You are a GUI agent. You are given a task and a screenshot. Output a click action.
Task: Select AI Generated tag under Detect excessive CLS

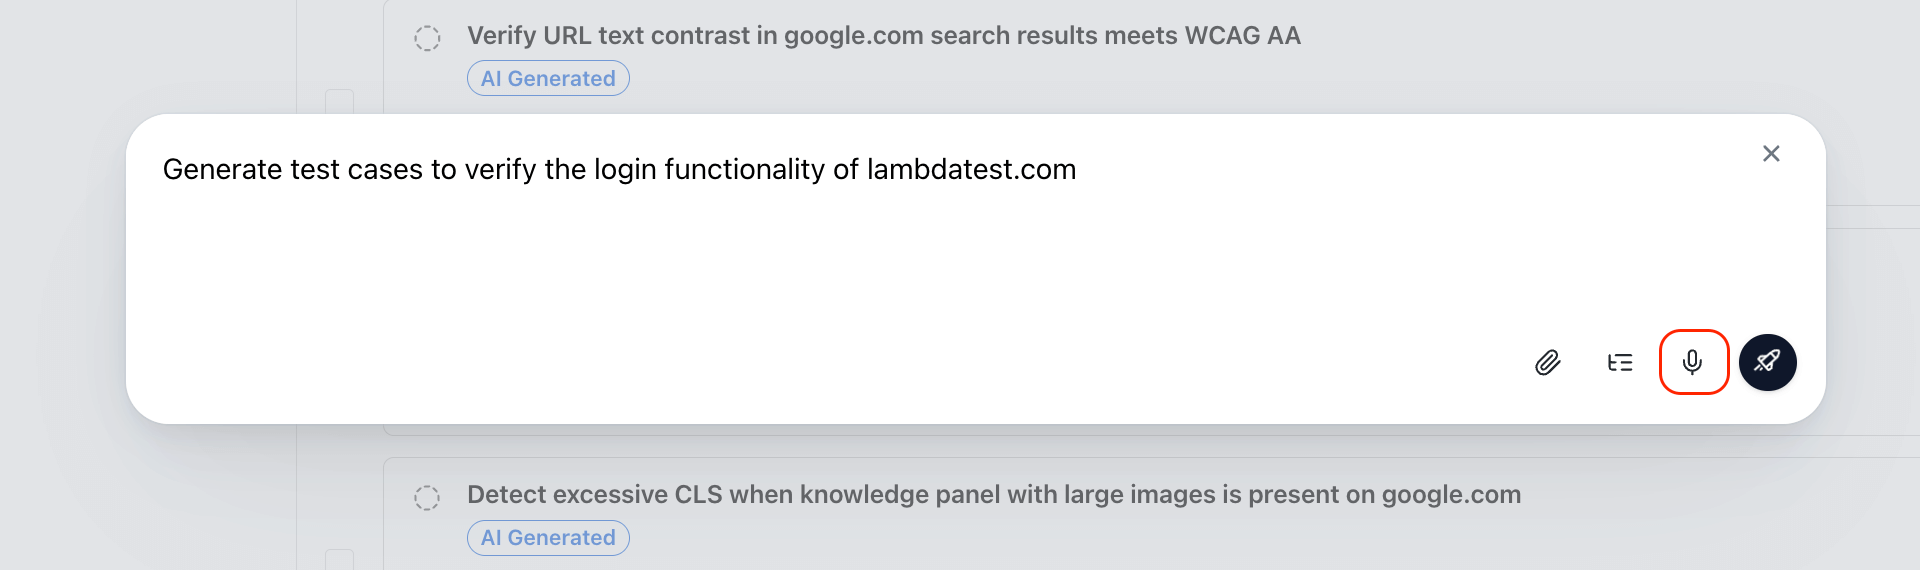coord(548,538)
